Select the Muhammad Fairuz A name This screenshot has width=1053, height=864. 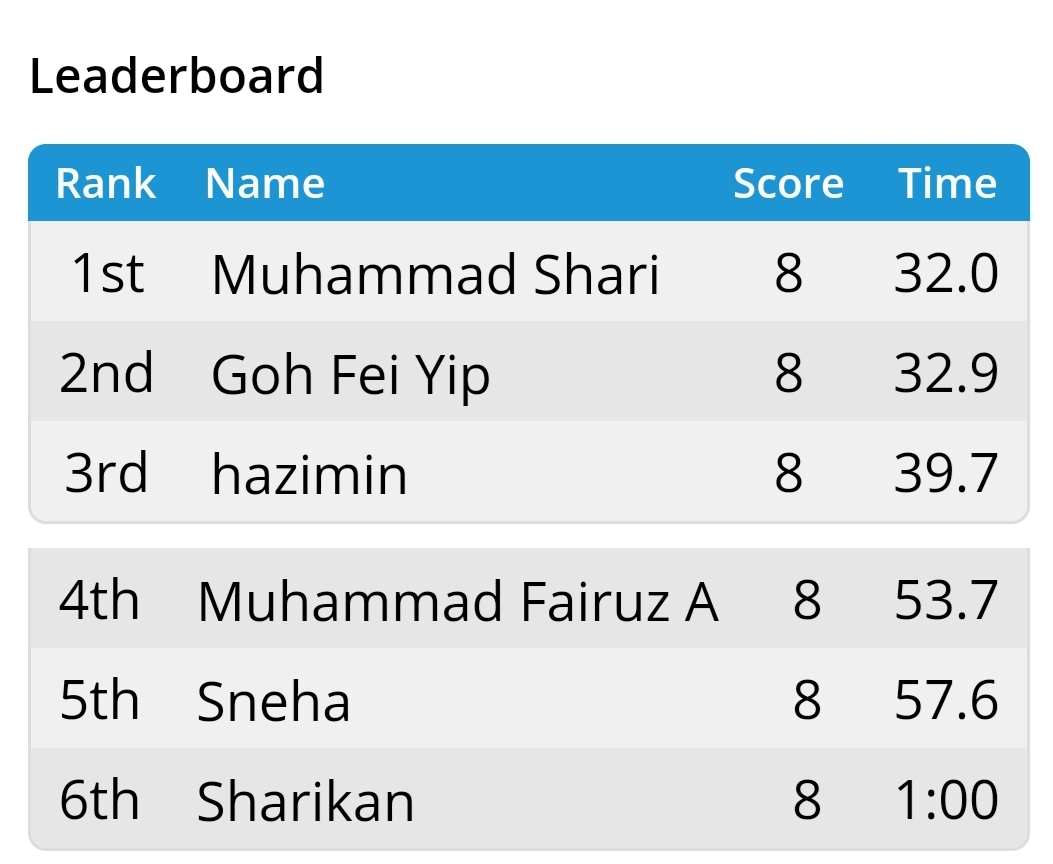458,602
